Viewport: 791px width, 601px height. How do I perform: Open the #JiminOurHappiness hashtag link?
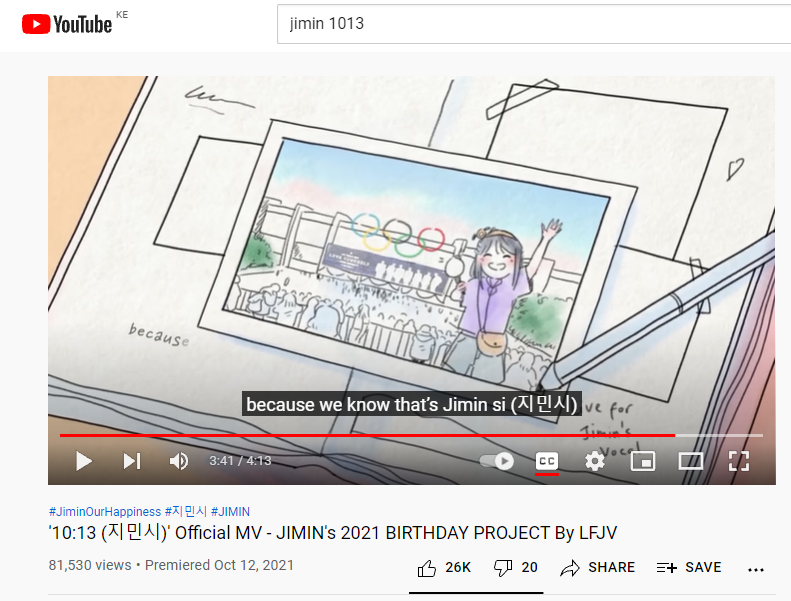105,512
